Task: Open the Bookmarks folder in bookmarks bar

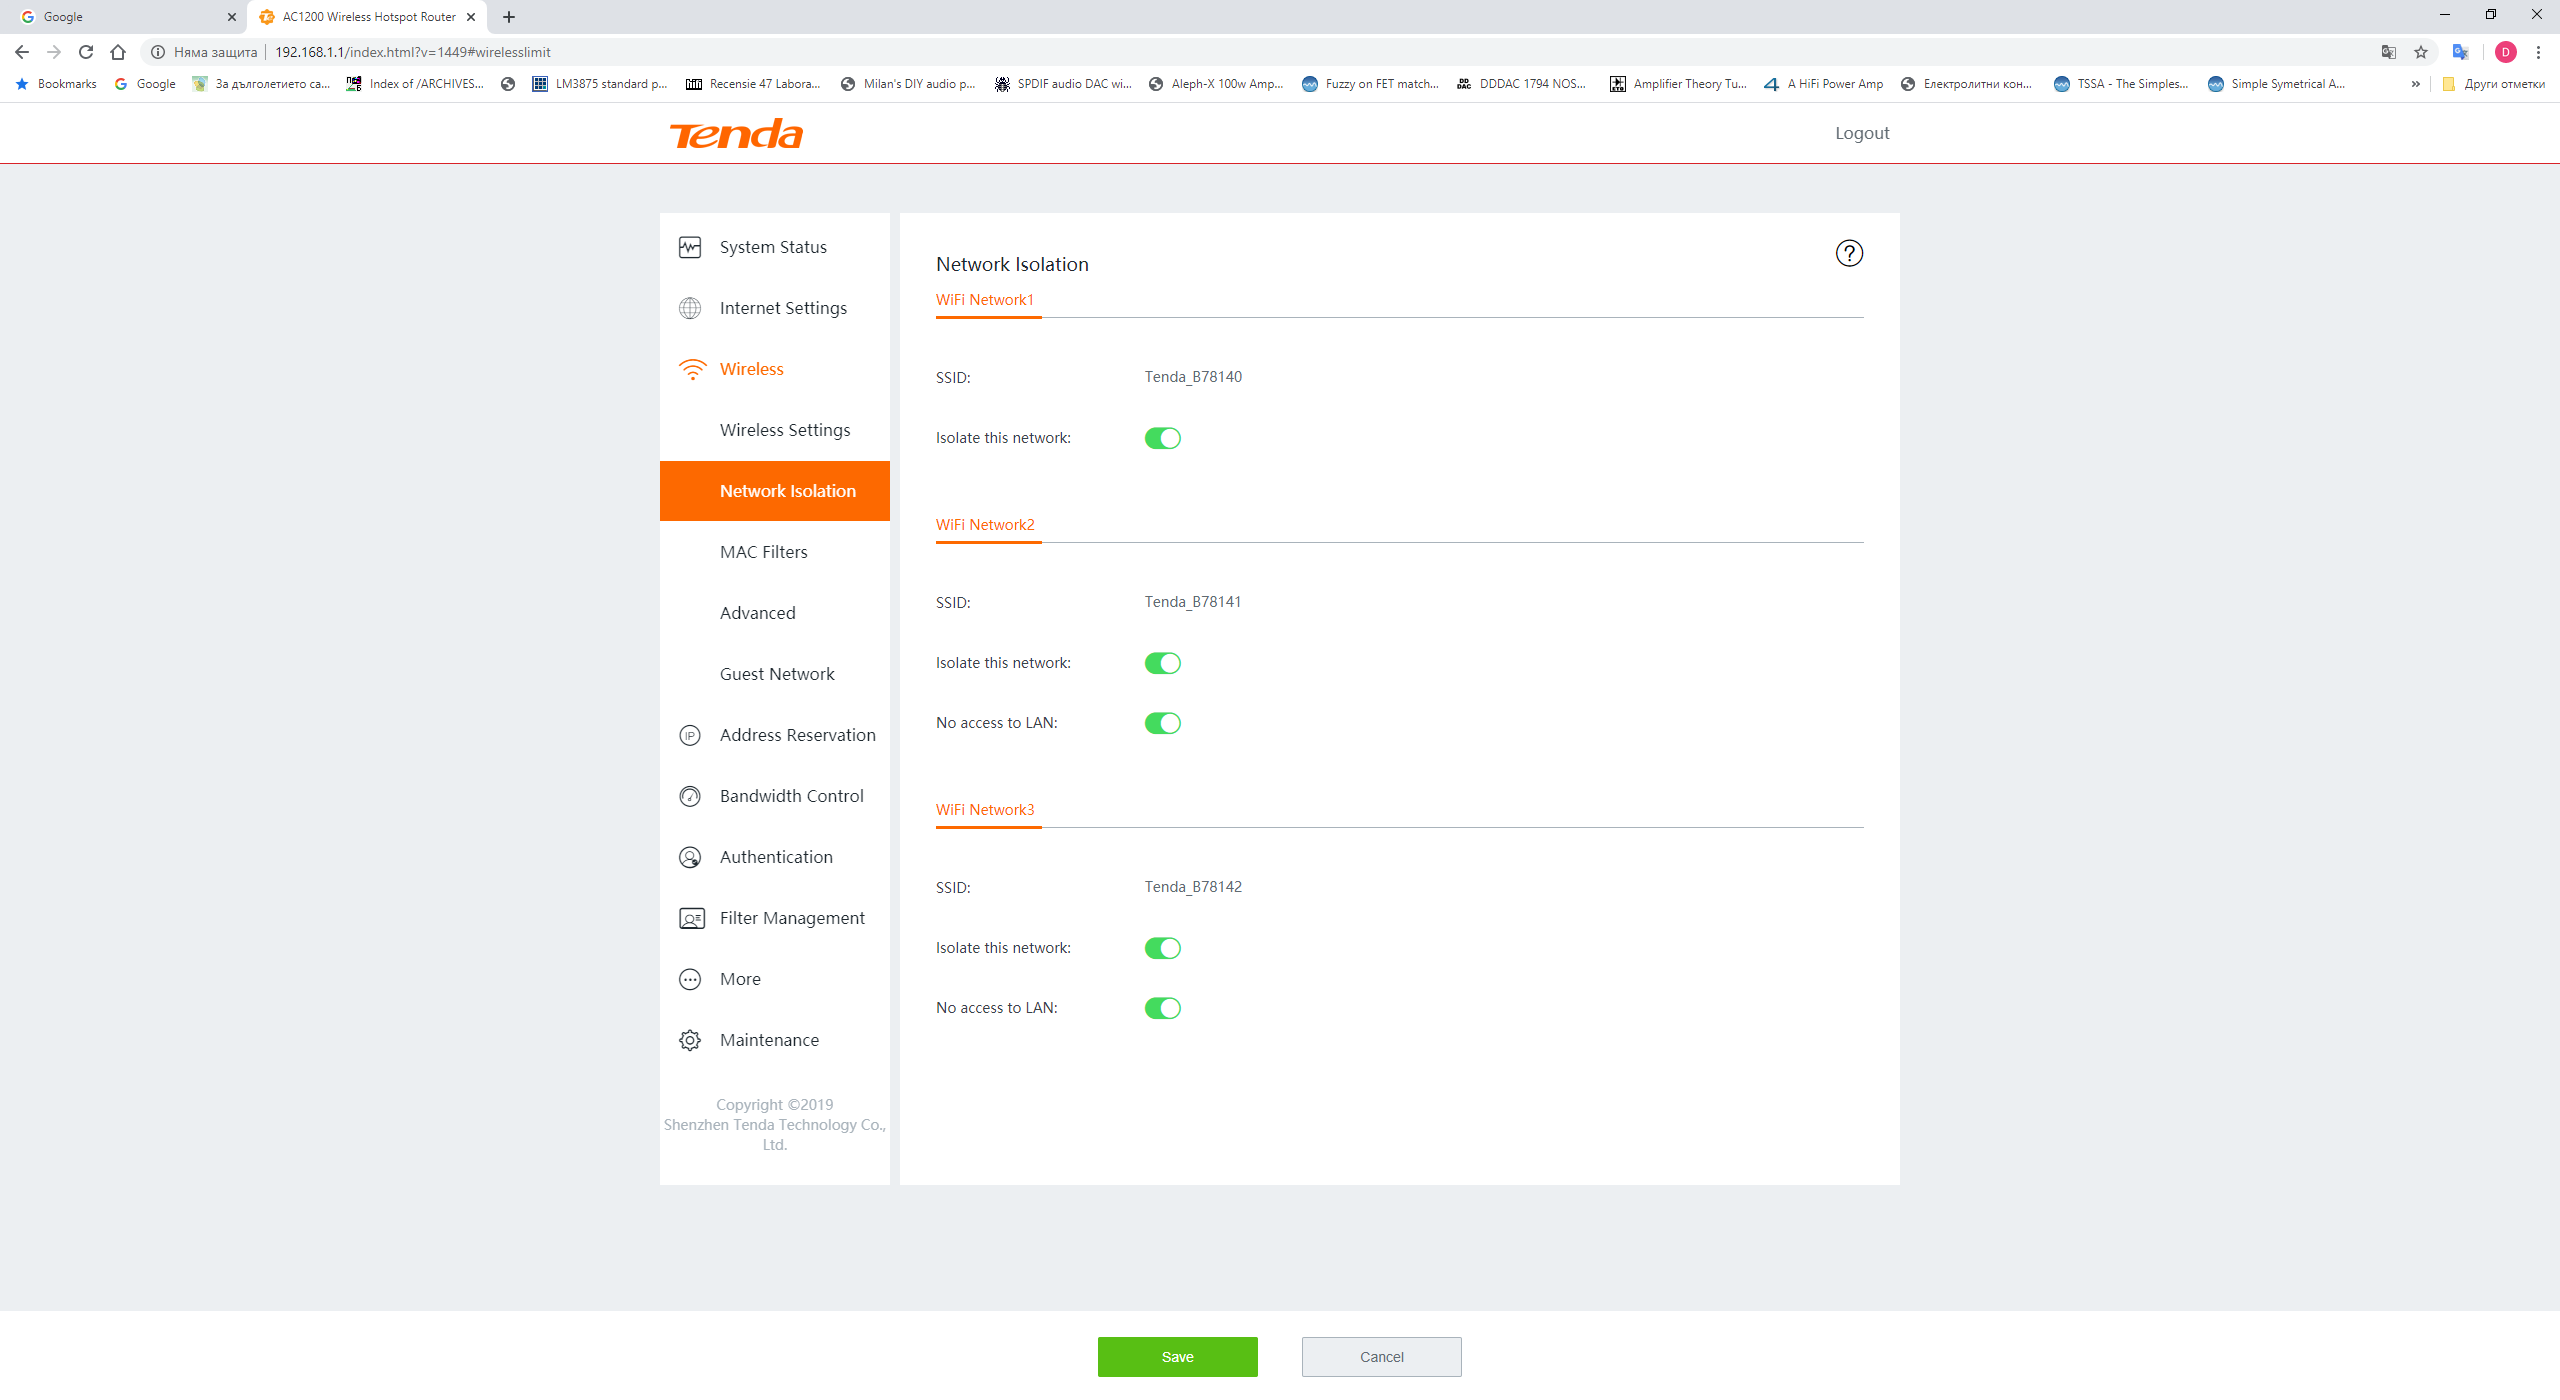Action: [56, 84]
